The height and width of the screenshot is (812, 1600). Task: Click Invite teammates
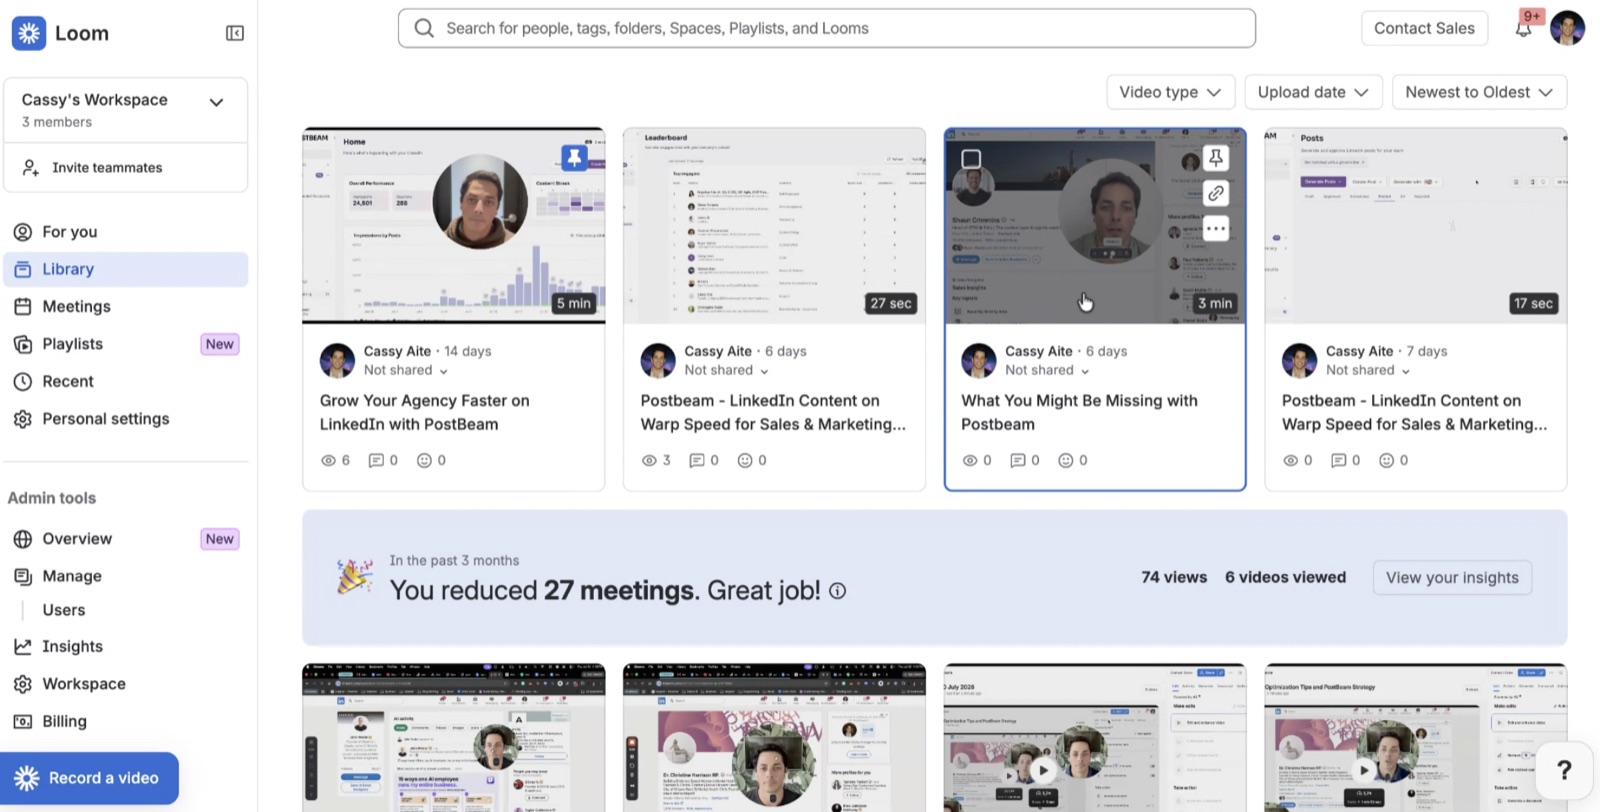[126, 167]
